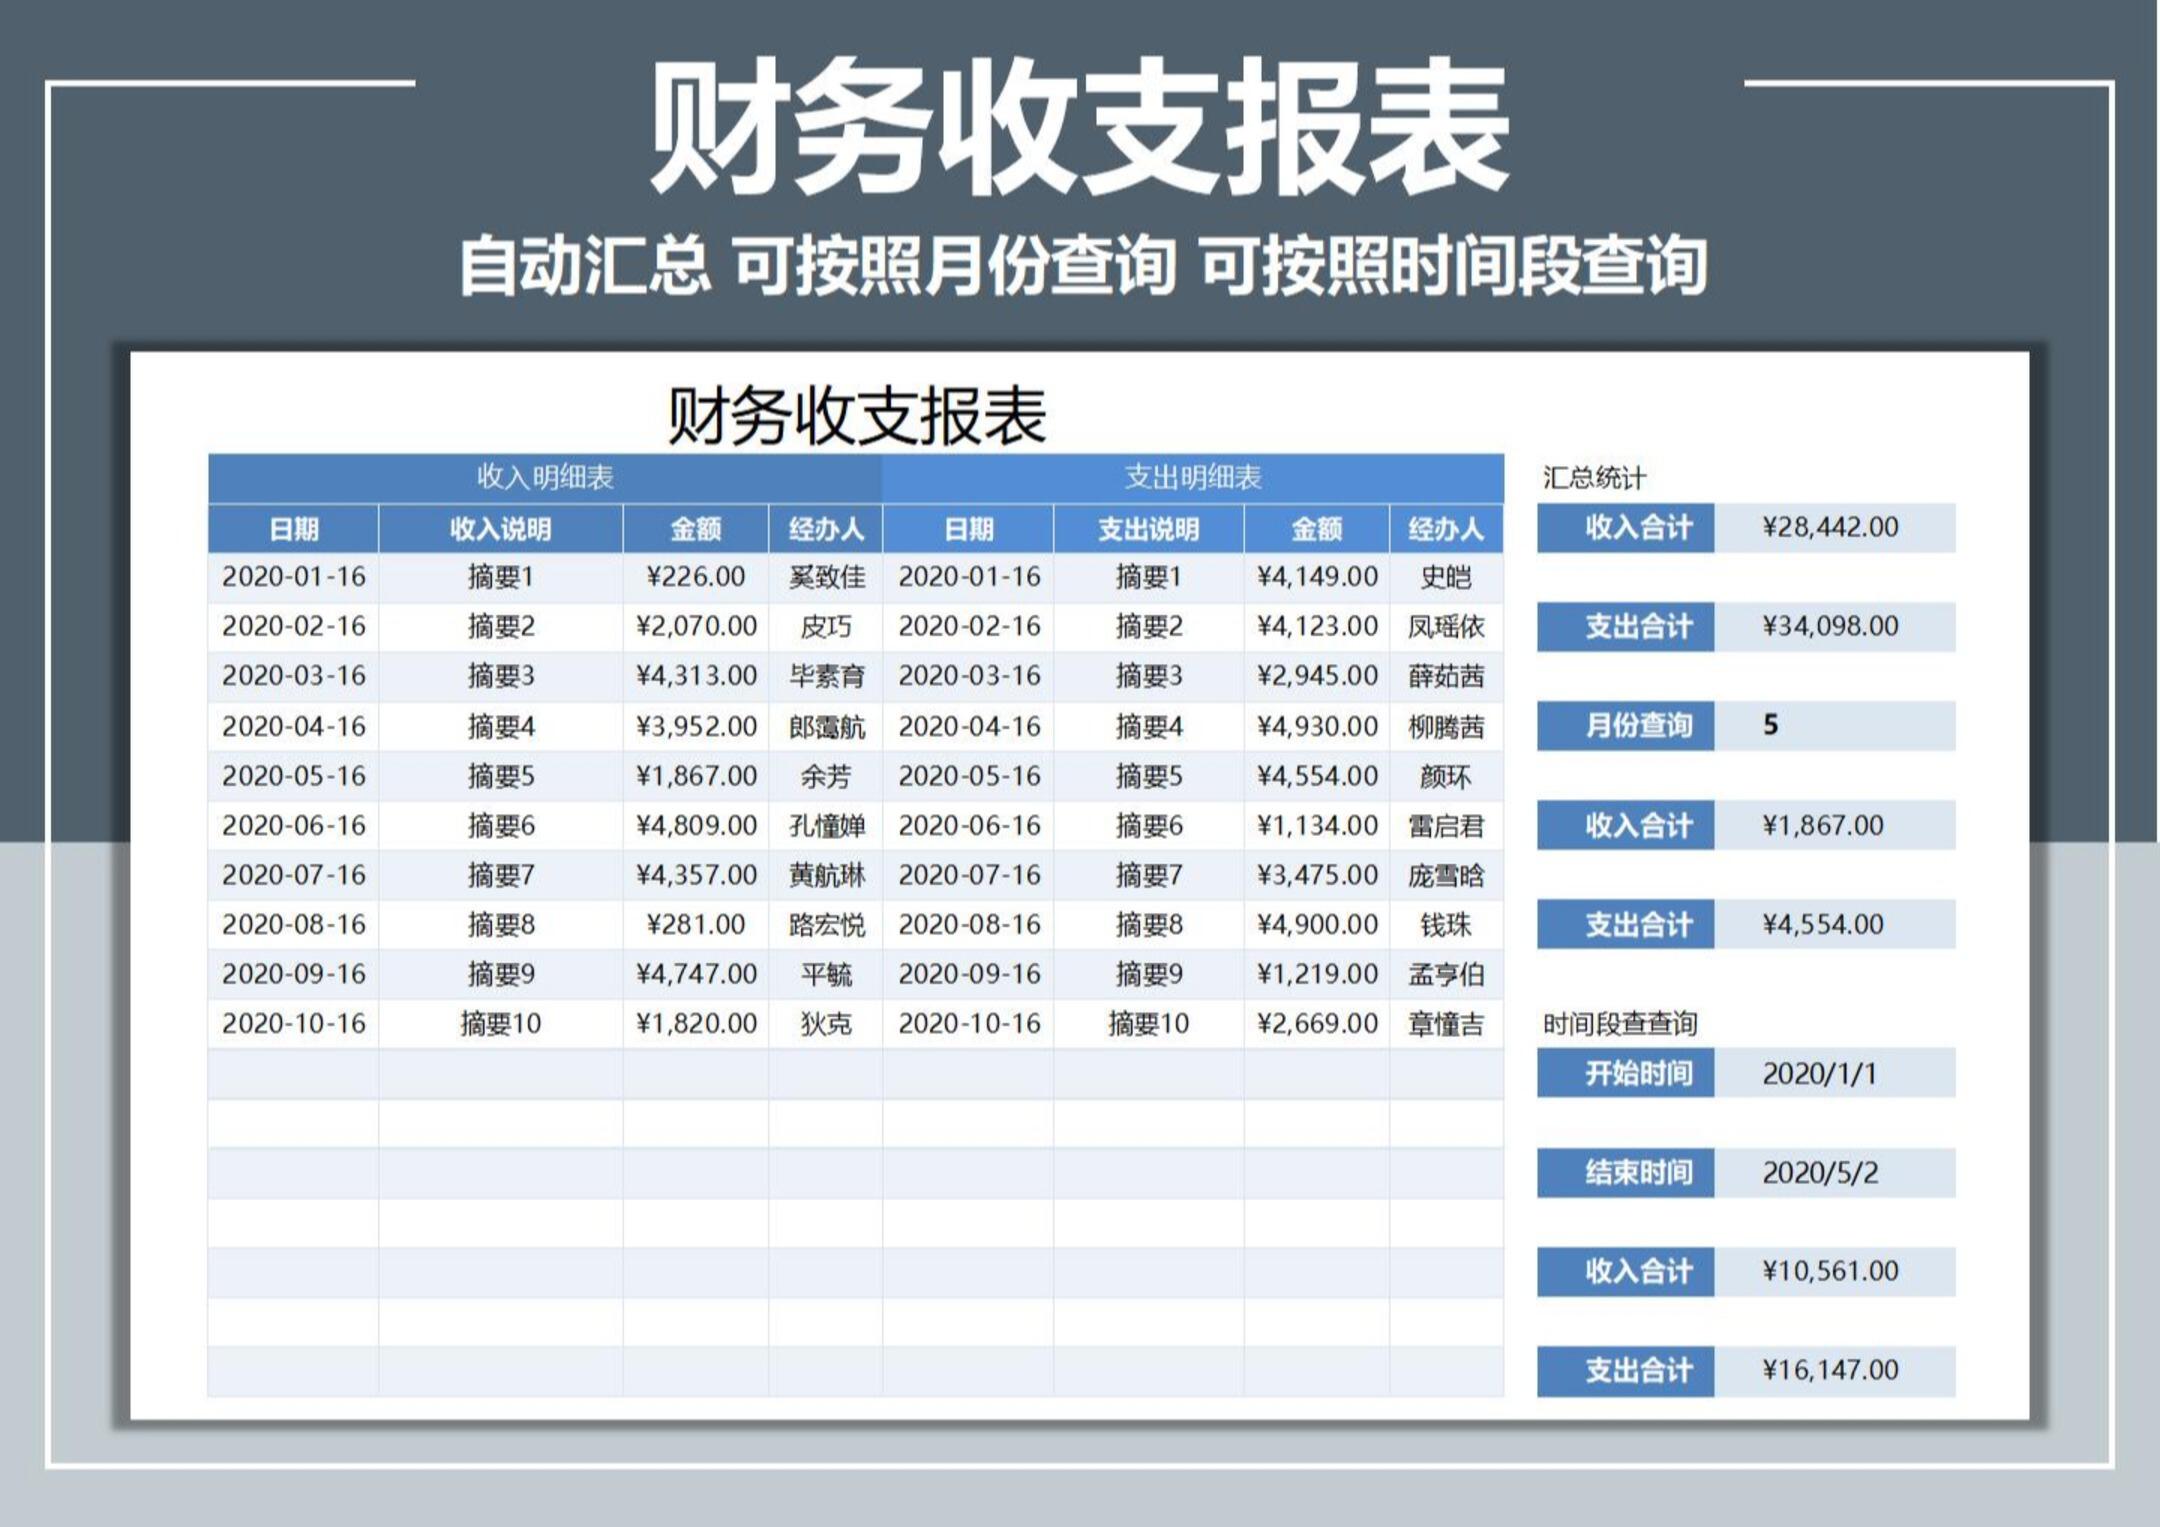Screen dimensions: 2160x1527
Task: Click the 时间段查查询 heading
Action: click(x=1620, y=1023)
